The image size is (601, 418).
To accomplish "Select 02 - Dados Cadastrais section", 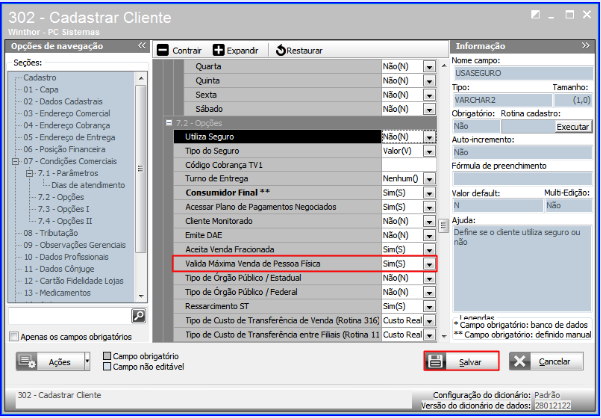I will pyautogui.click(x=63, y=102).
